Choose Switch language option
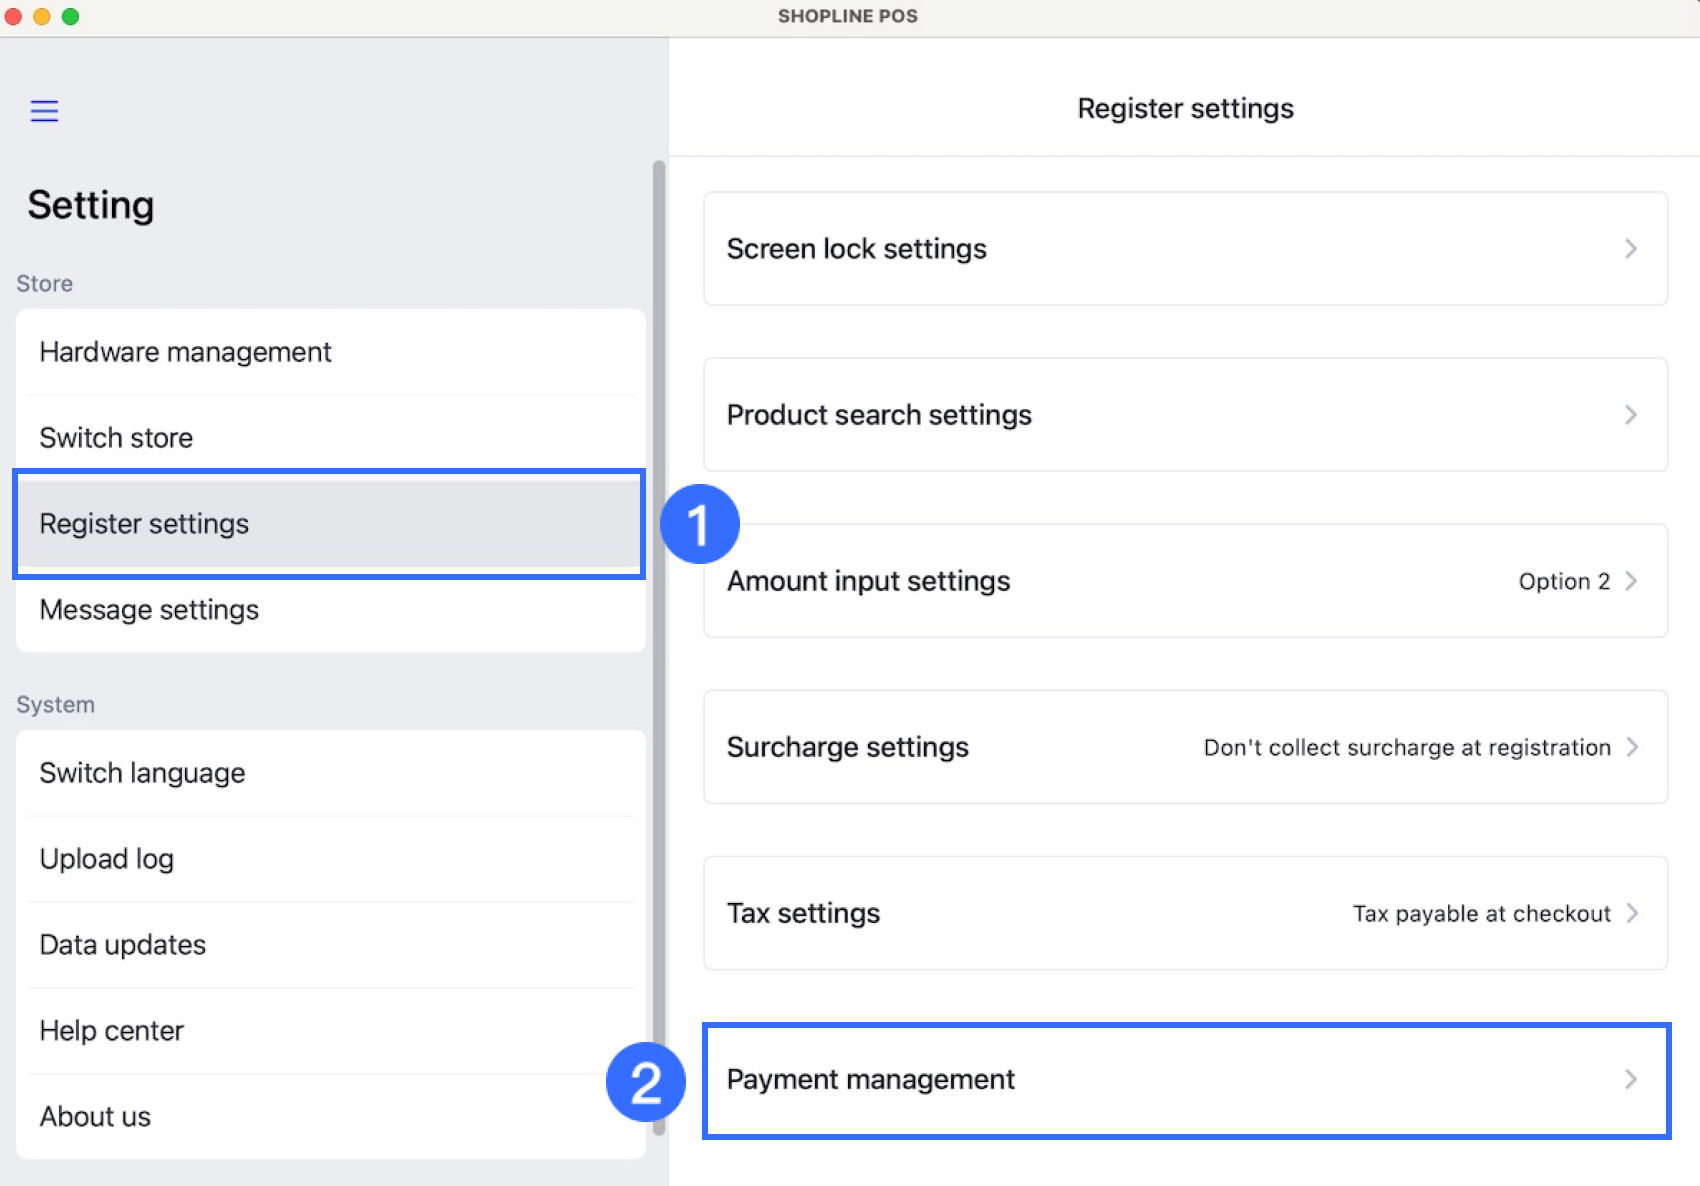This screenshot has width=1700, height=1186. 142,773
